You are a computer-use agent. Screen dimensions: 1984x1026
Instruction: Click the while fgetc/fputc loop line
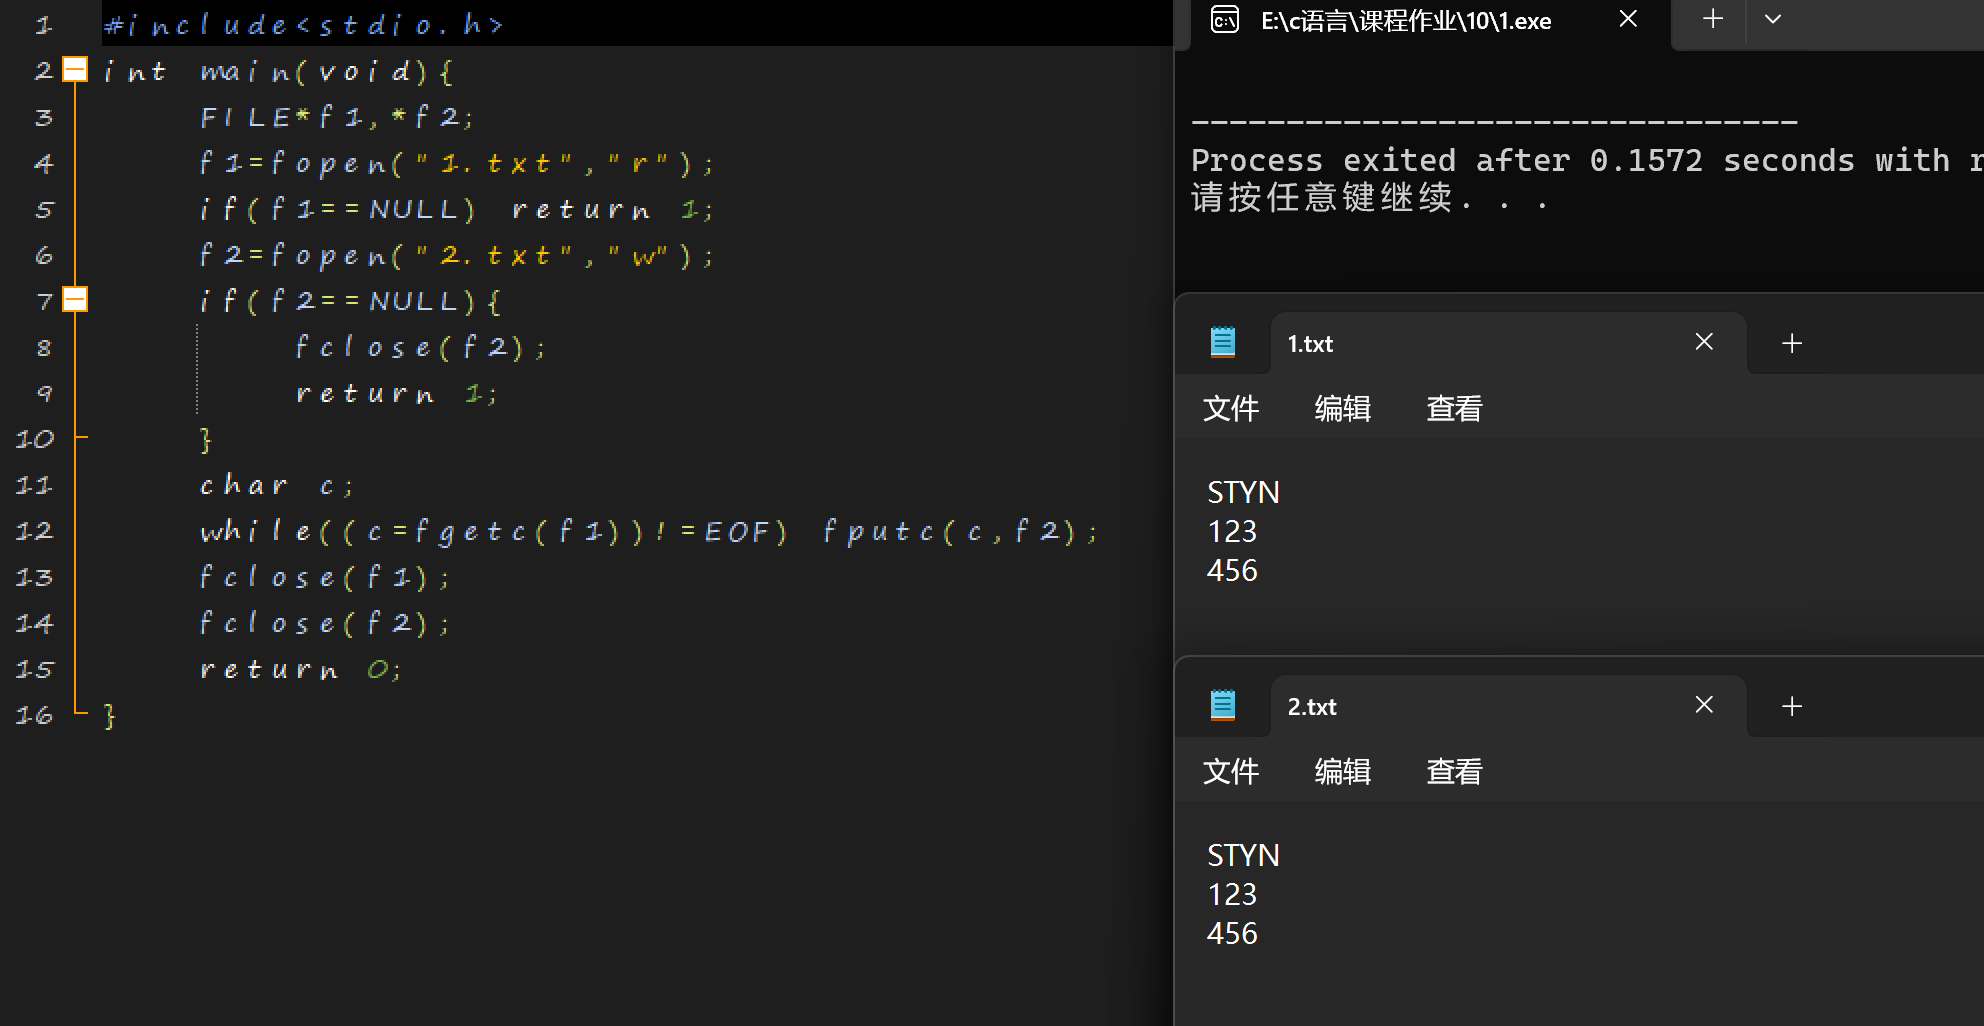pos(649,531)
